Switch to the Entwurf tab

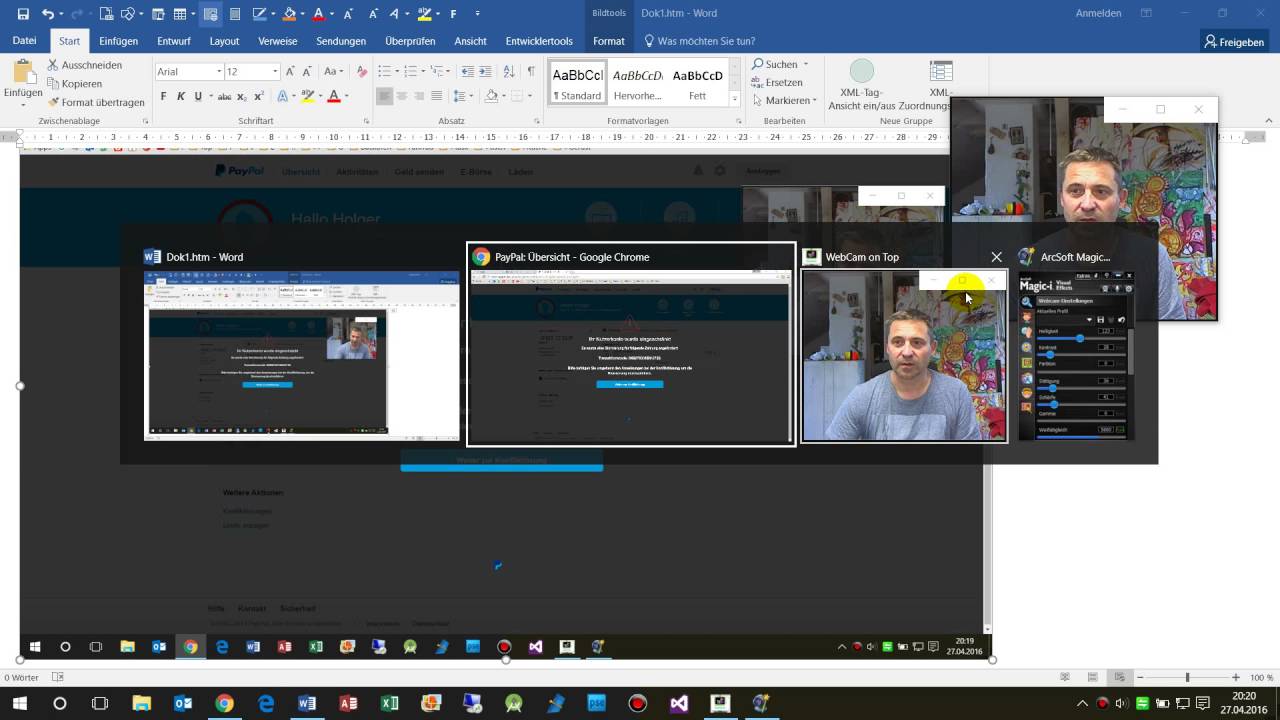tap(174, 41)
